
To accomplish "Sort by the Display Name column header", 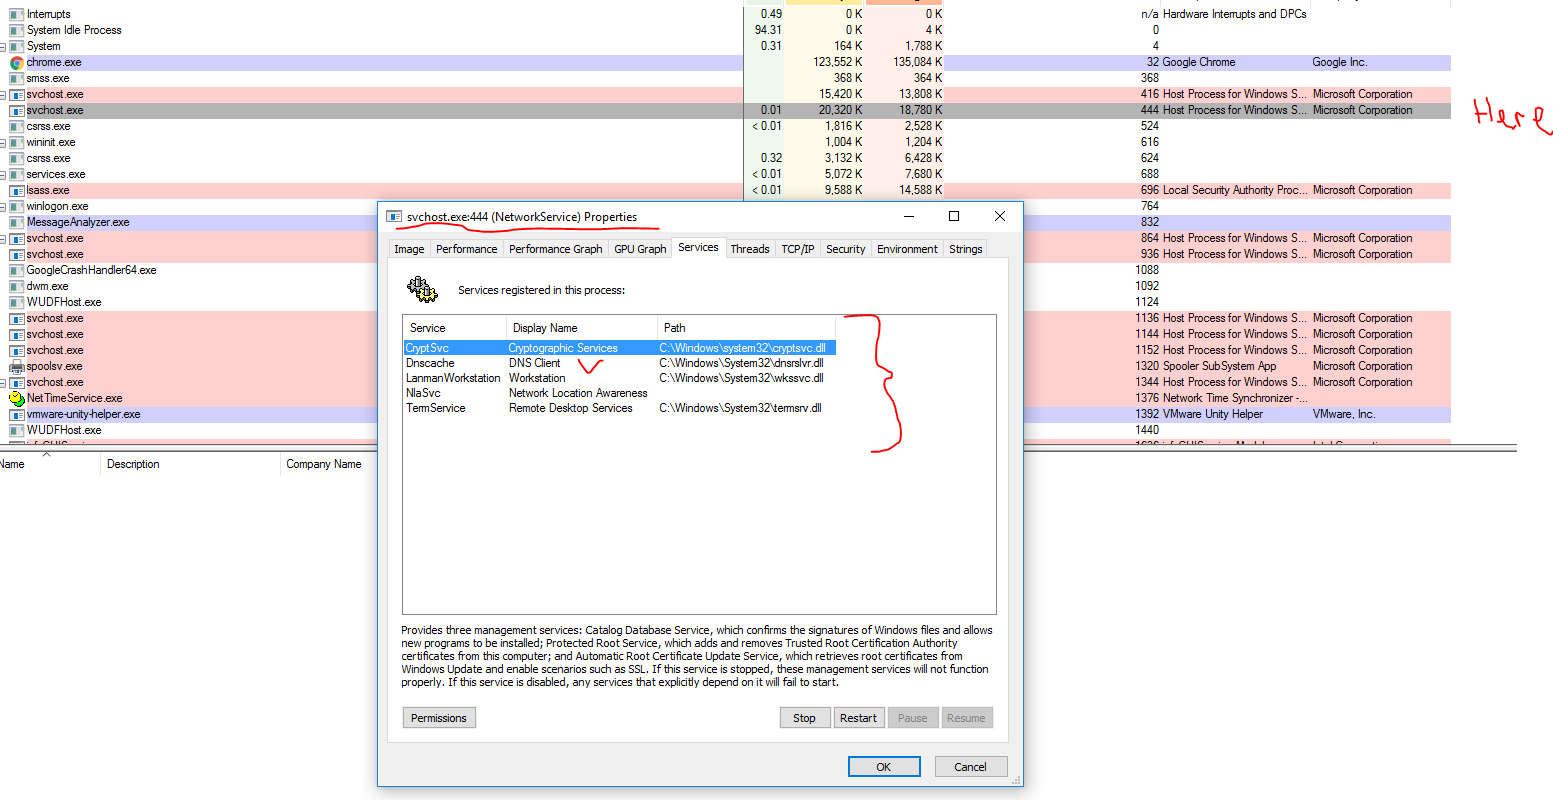I will (582, 328).
